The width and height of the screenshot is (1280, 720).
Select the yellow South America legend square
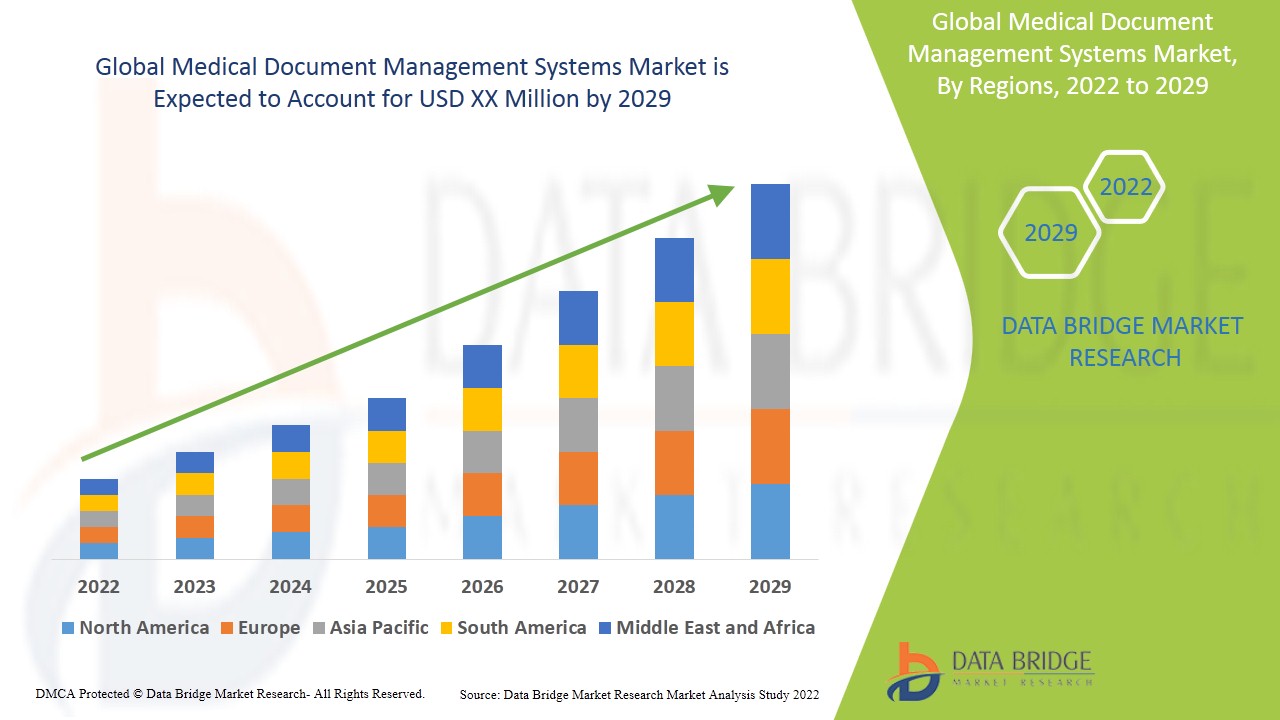[447, 628]
